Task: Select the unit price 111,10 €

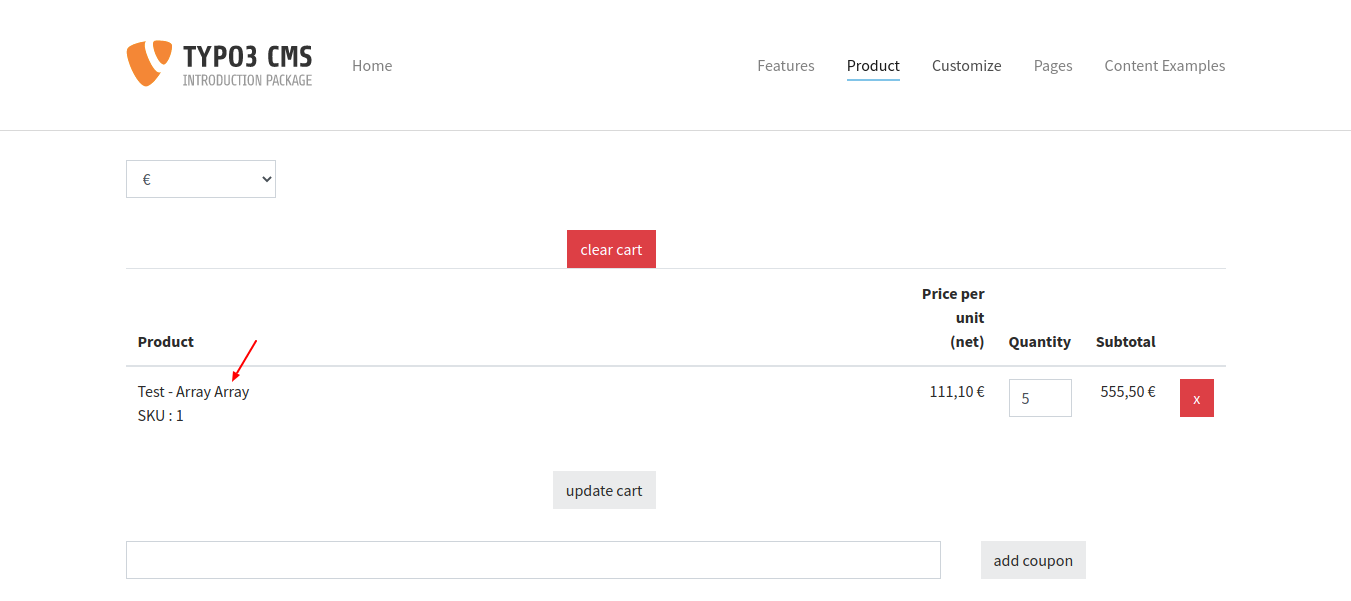Action: pyautogui.click(x=957, y=392)
